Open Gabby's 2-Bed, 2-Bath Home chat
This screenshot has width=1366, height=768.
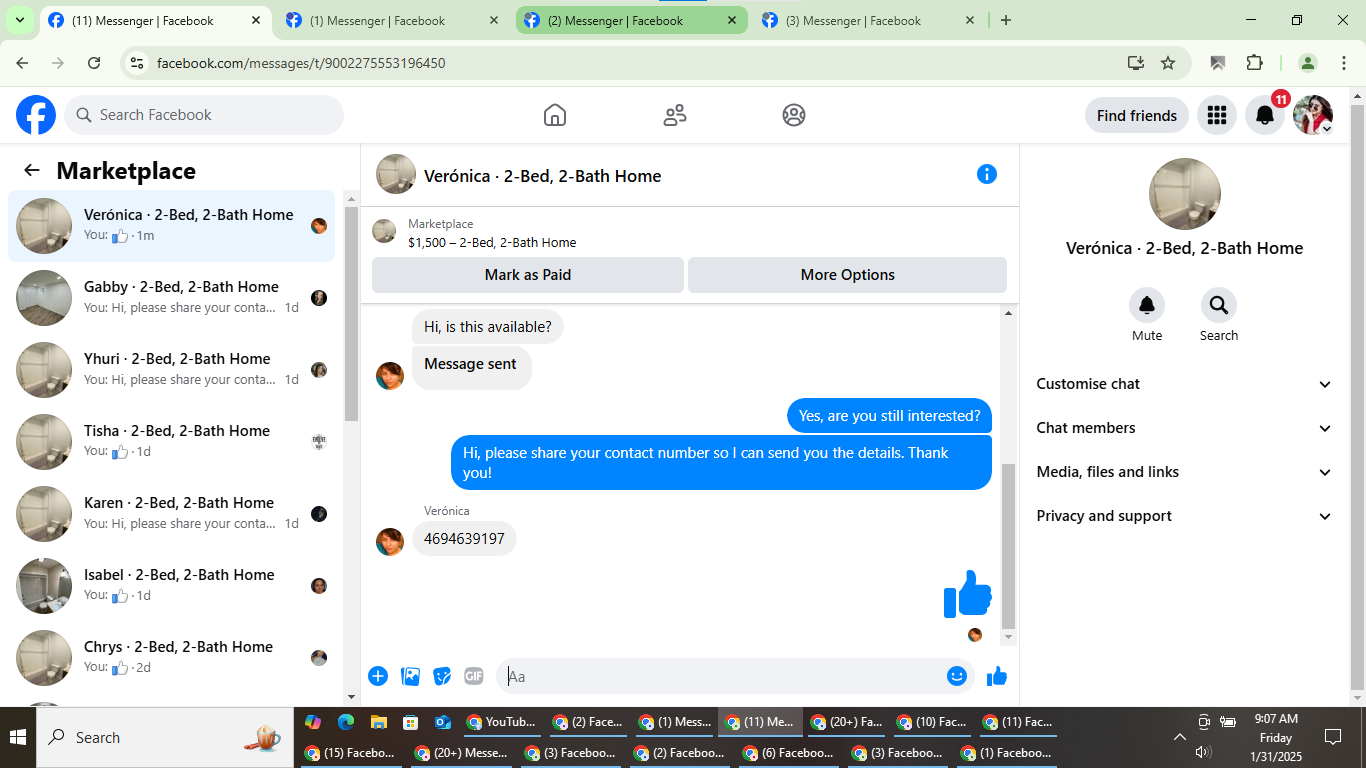(x=171, y=298)
